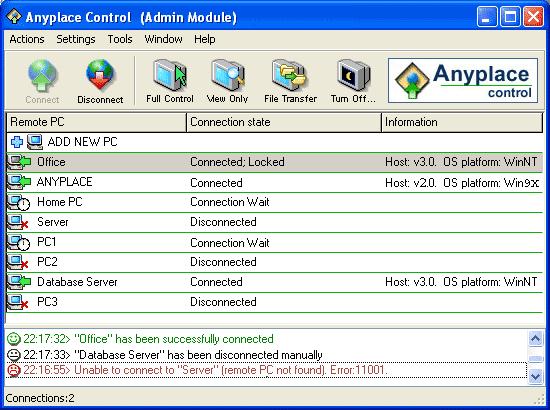Viewport: 550px width, 410px height.
Task: Select the View Only monitor icon
Action: 228,75
